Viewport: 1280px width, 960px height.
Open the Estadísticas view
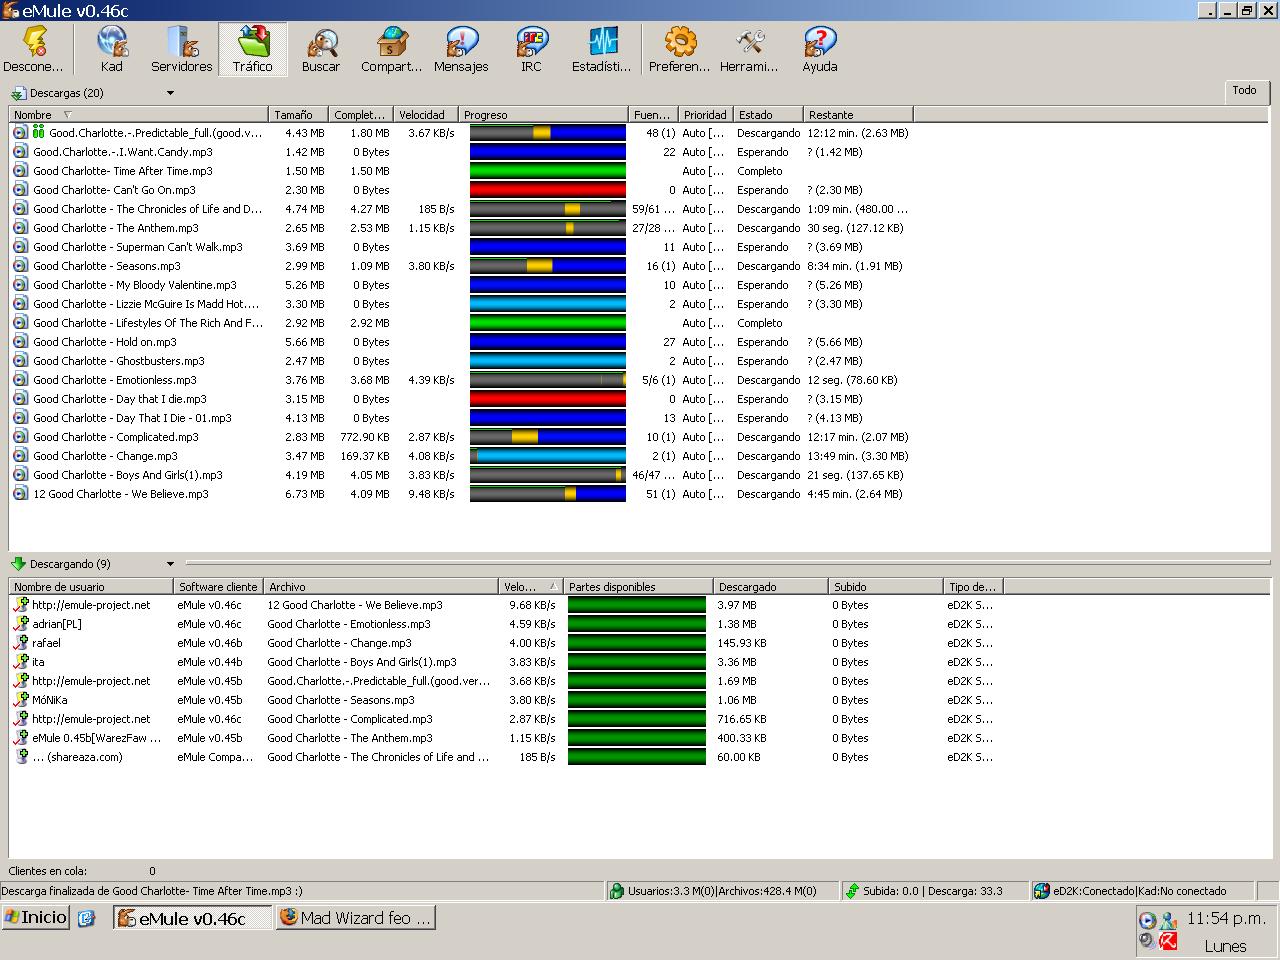point(601,49)
